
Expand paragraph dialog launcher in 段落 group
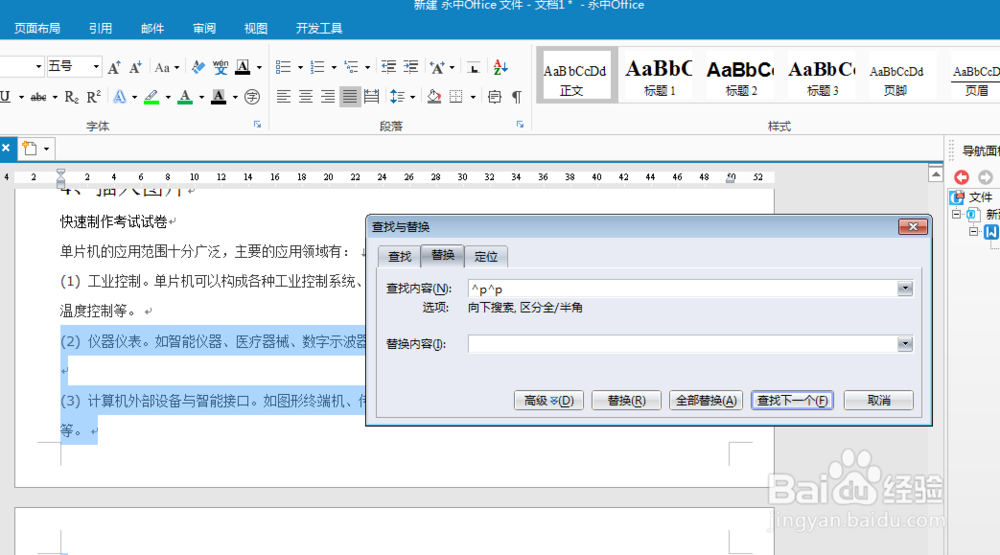pyautogui.click(x=520, y=124)
